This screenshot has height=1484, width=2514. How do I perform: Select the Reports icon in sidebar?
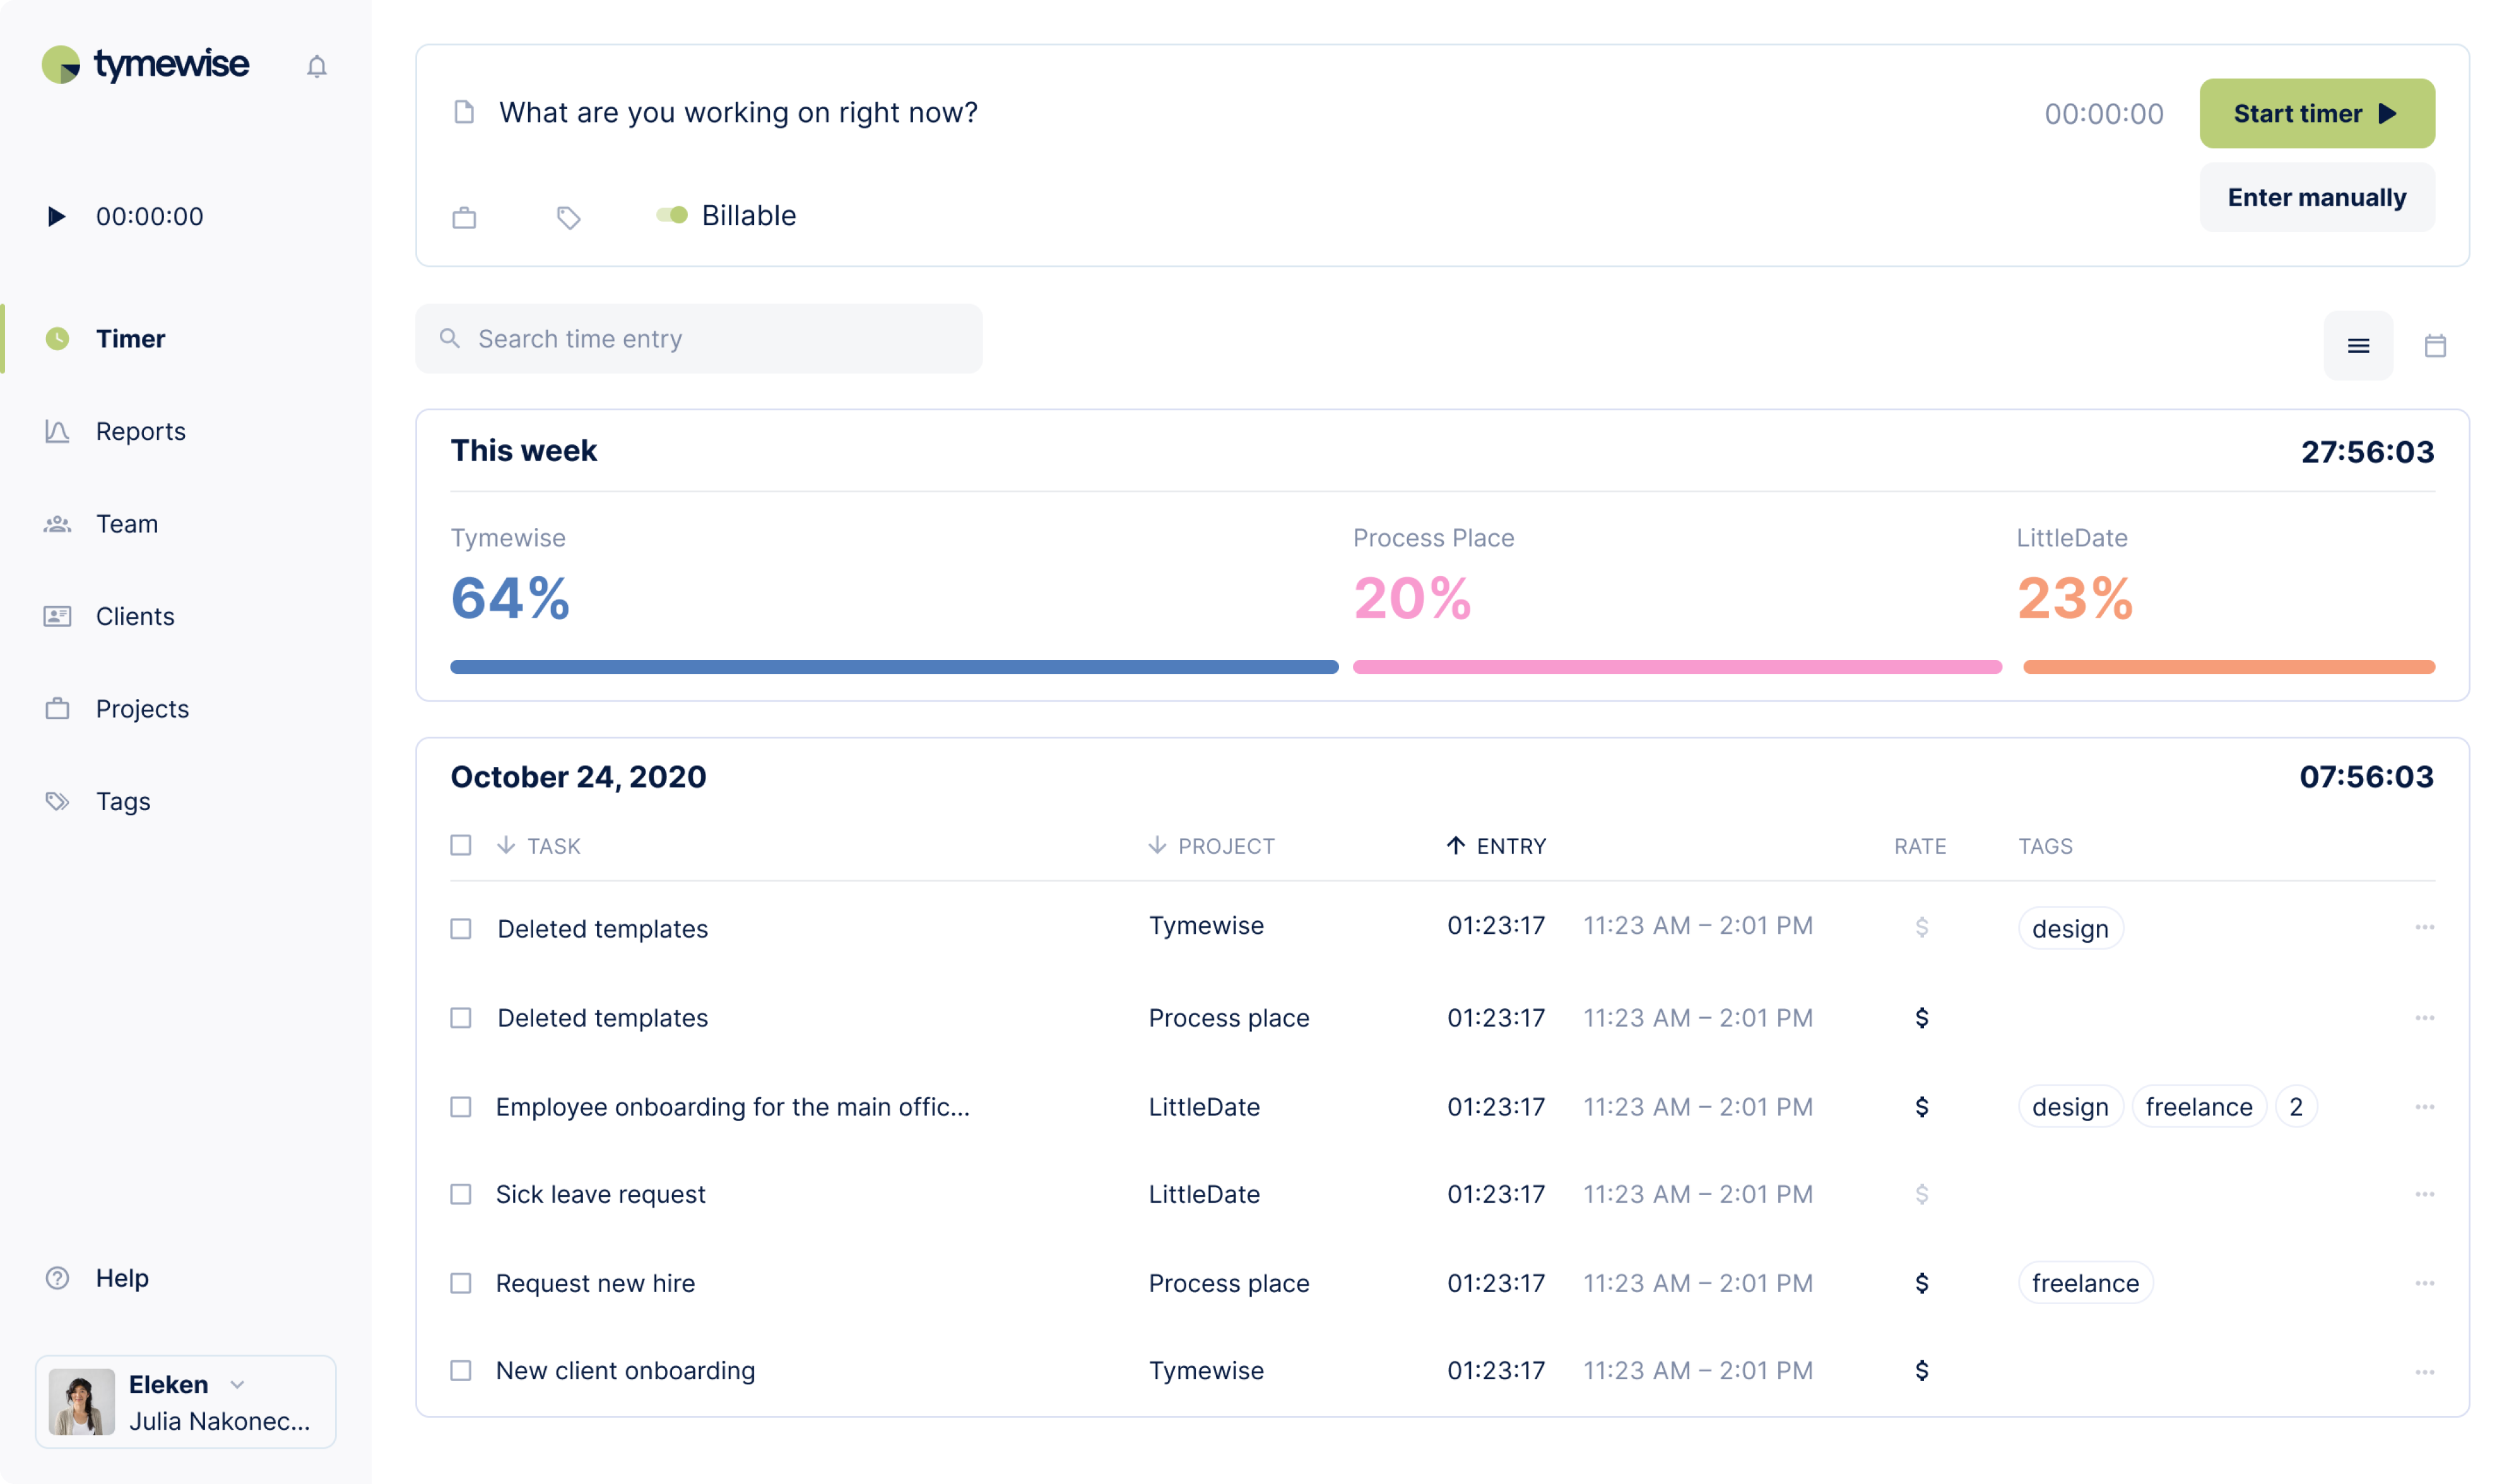(58, 431)
